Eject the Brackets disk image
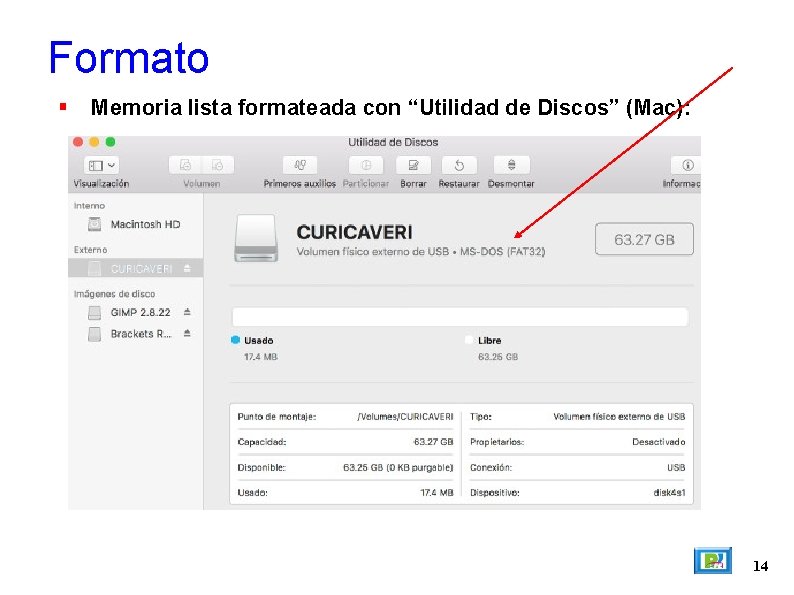 tap(187, 333)
